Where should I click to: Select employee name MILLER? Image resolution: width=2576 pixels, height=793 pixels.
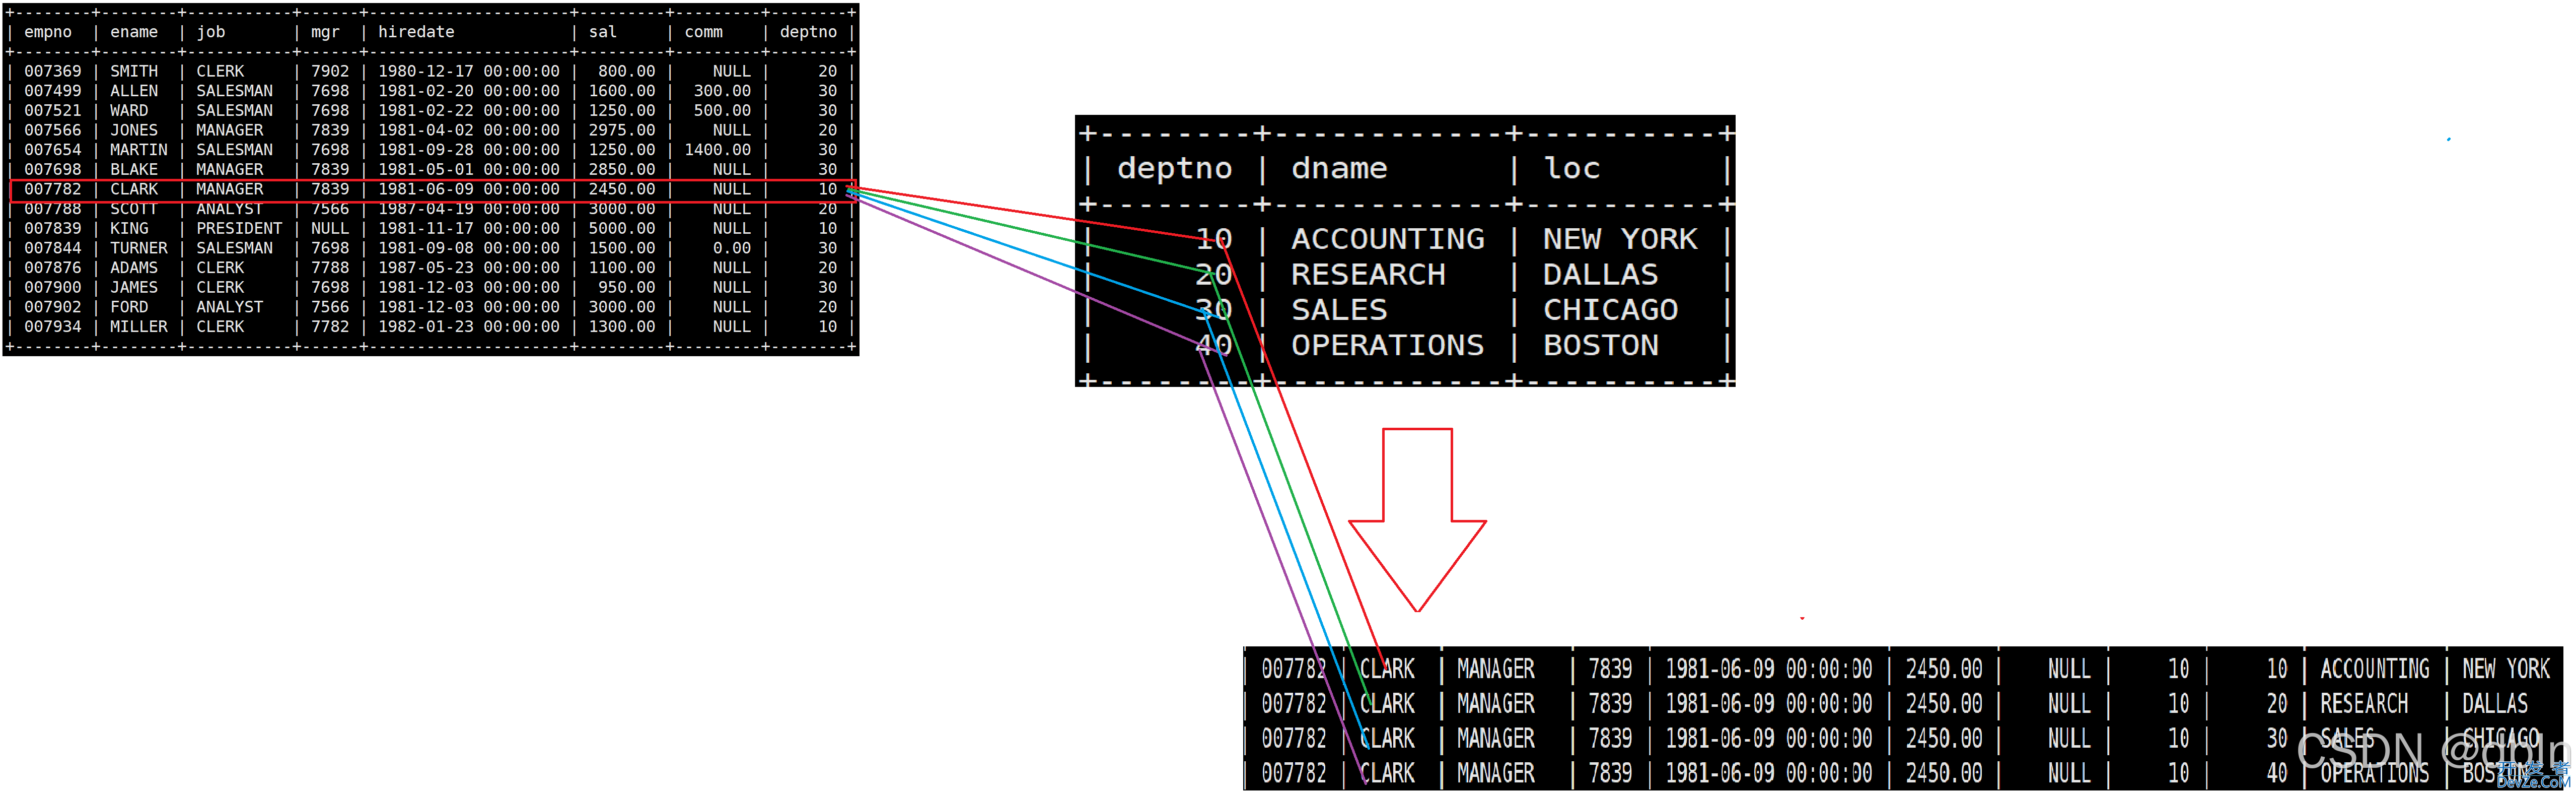(x=139, y=327)
